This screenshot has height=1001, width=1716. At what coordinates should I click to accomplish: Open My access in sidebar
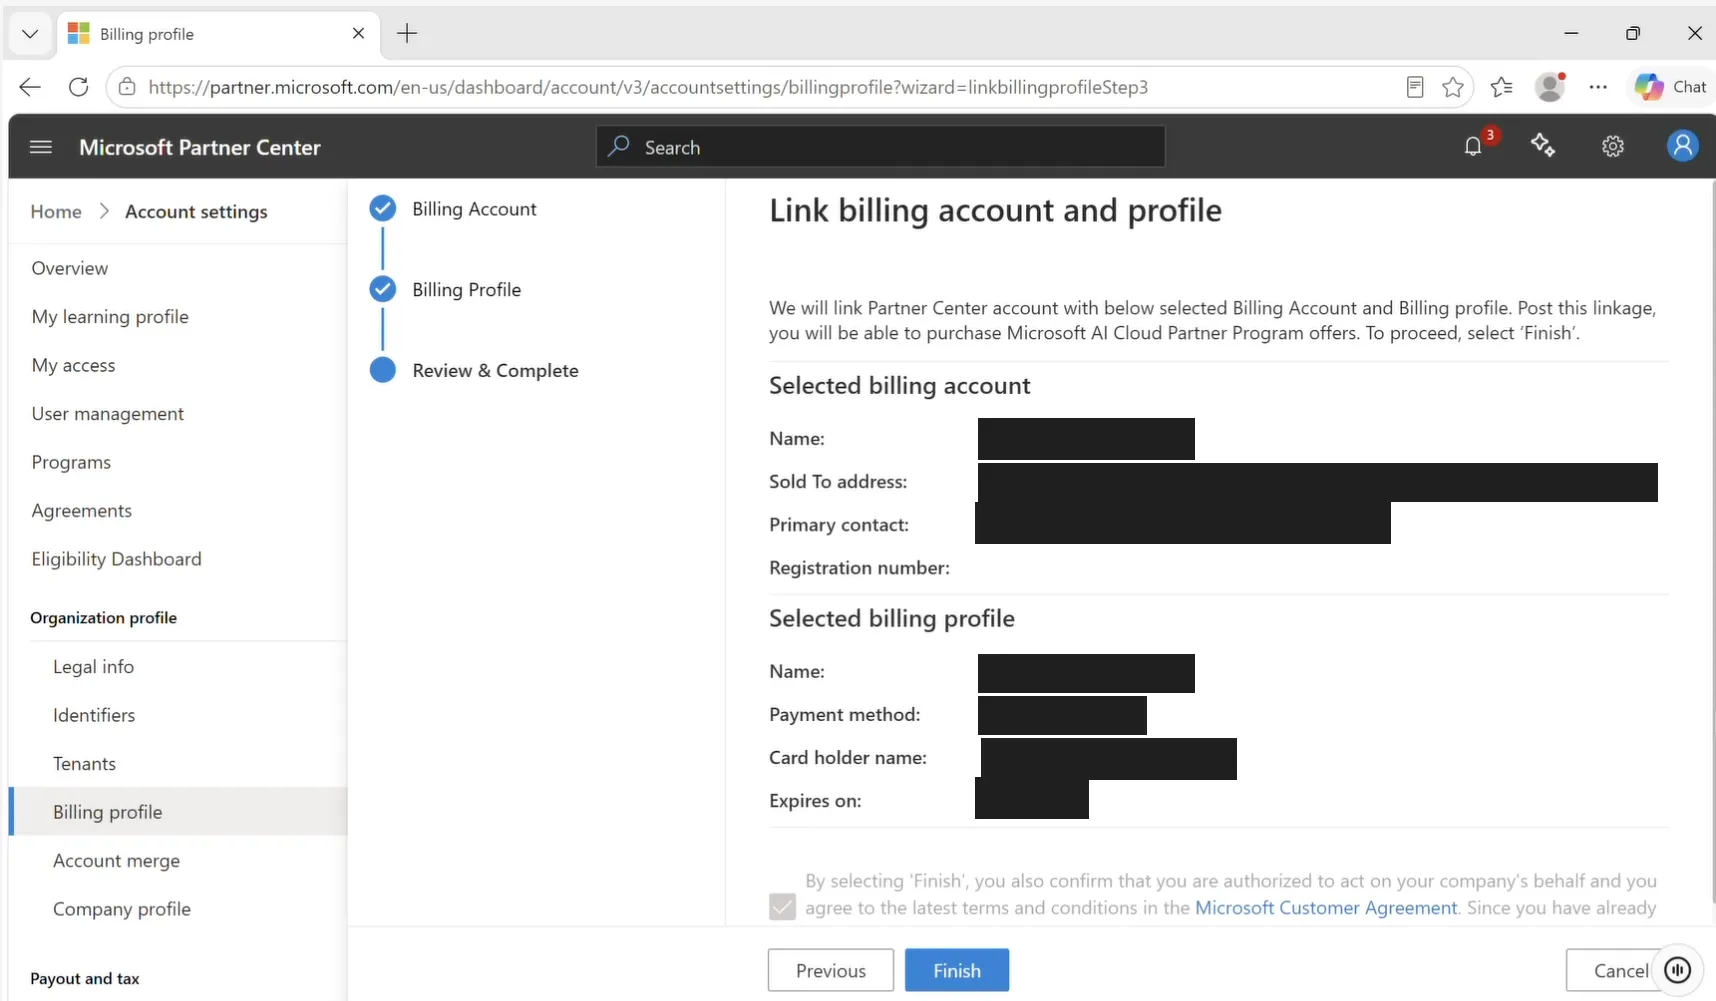pos(73,365)
